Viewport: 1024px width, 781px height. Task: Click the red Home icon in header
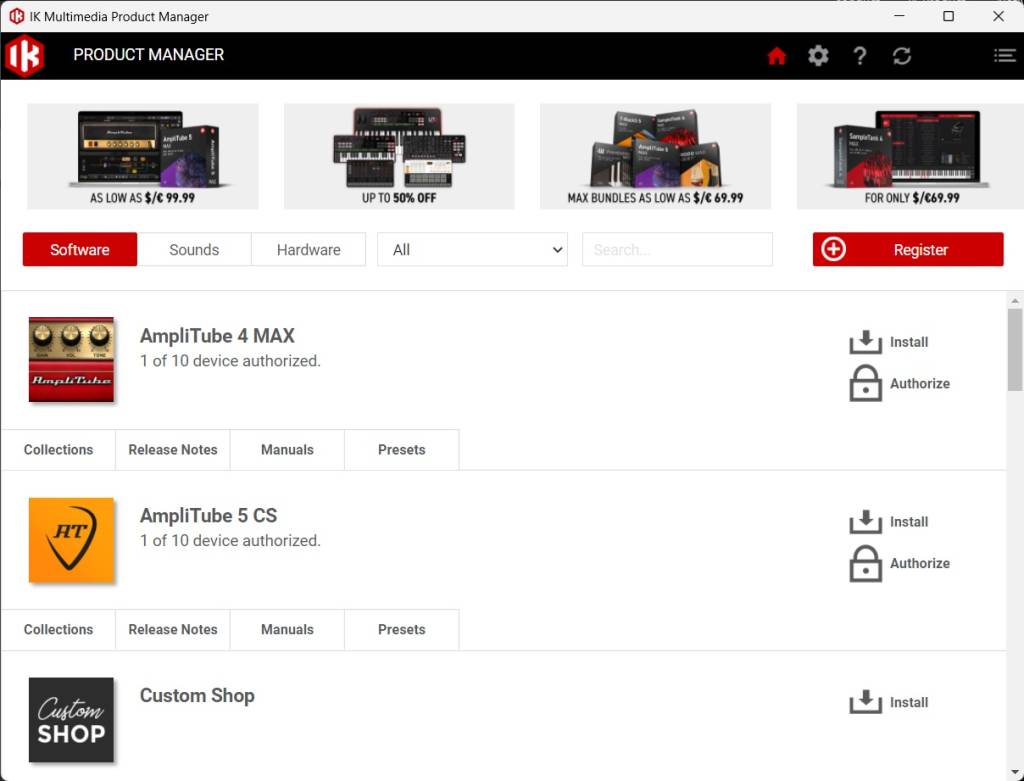click(x=777, y=56)
